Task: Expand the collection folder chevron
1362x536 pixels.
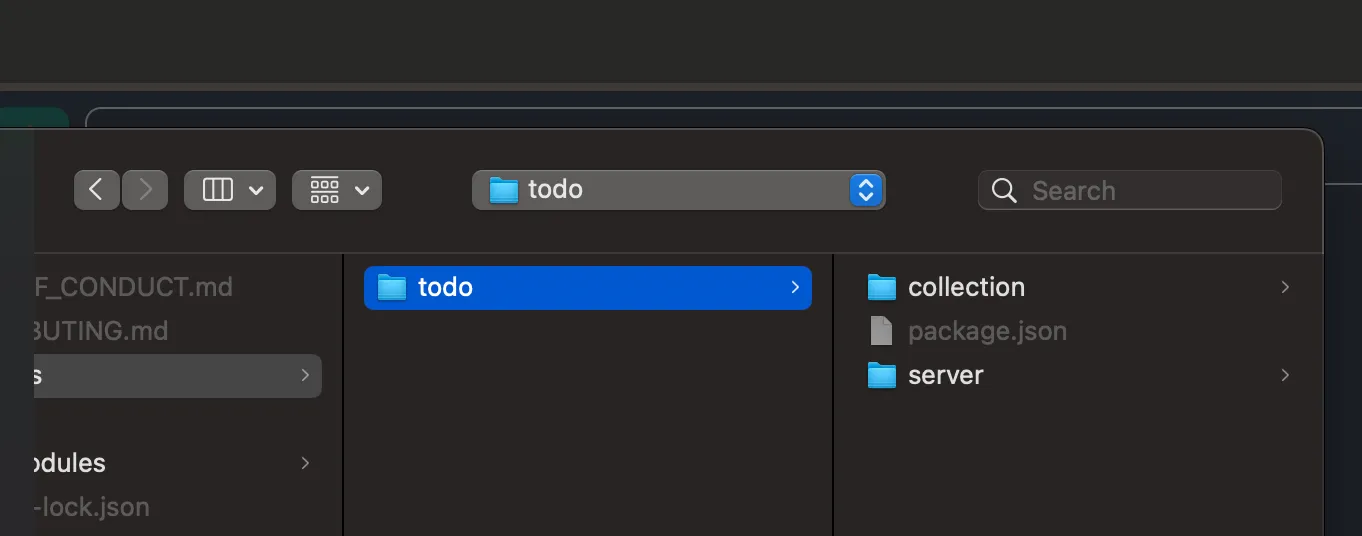Action: pos(1285,288)
